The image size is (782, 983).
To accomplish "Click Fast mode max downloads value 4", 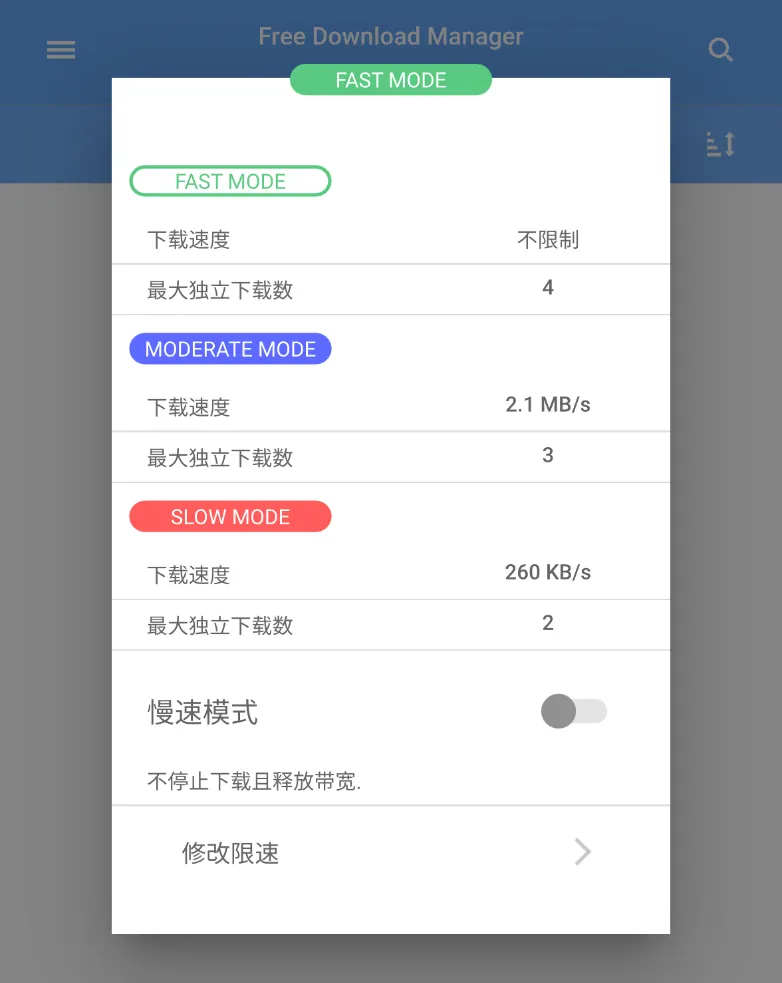I will (x=547, y=287).
